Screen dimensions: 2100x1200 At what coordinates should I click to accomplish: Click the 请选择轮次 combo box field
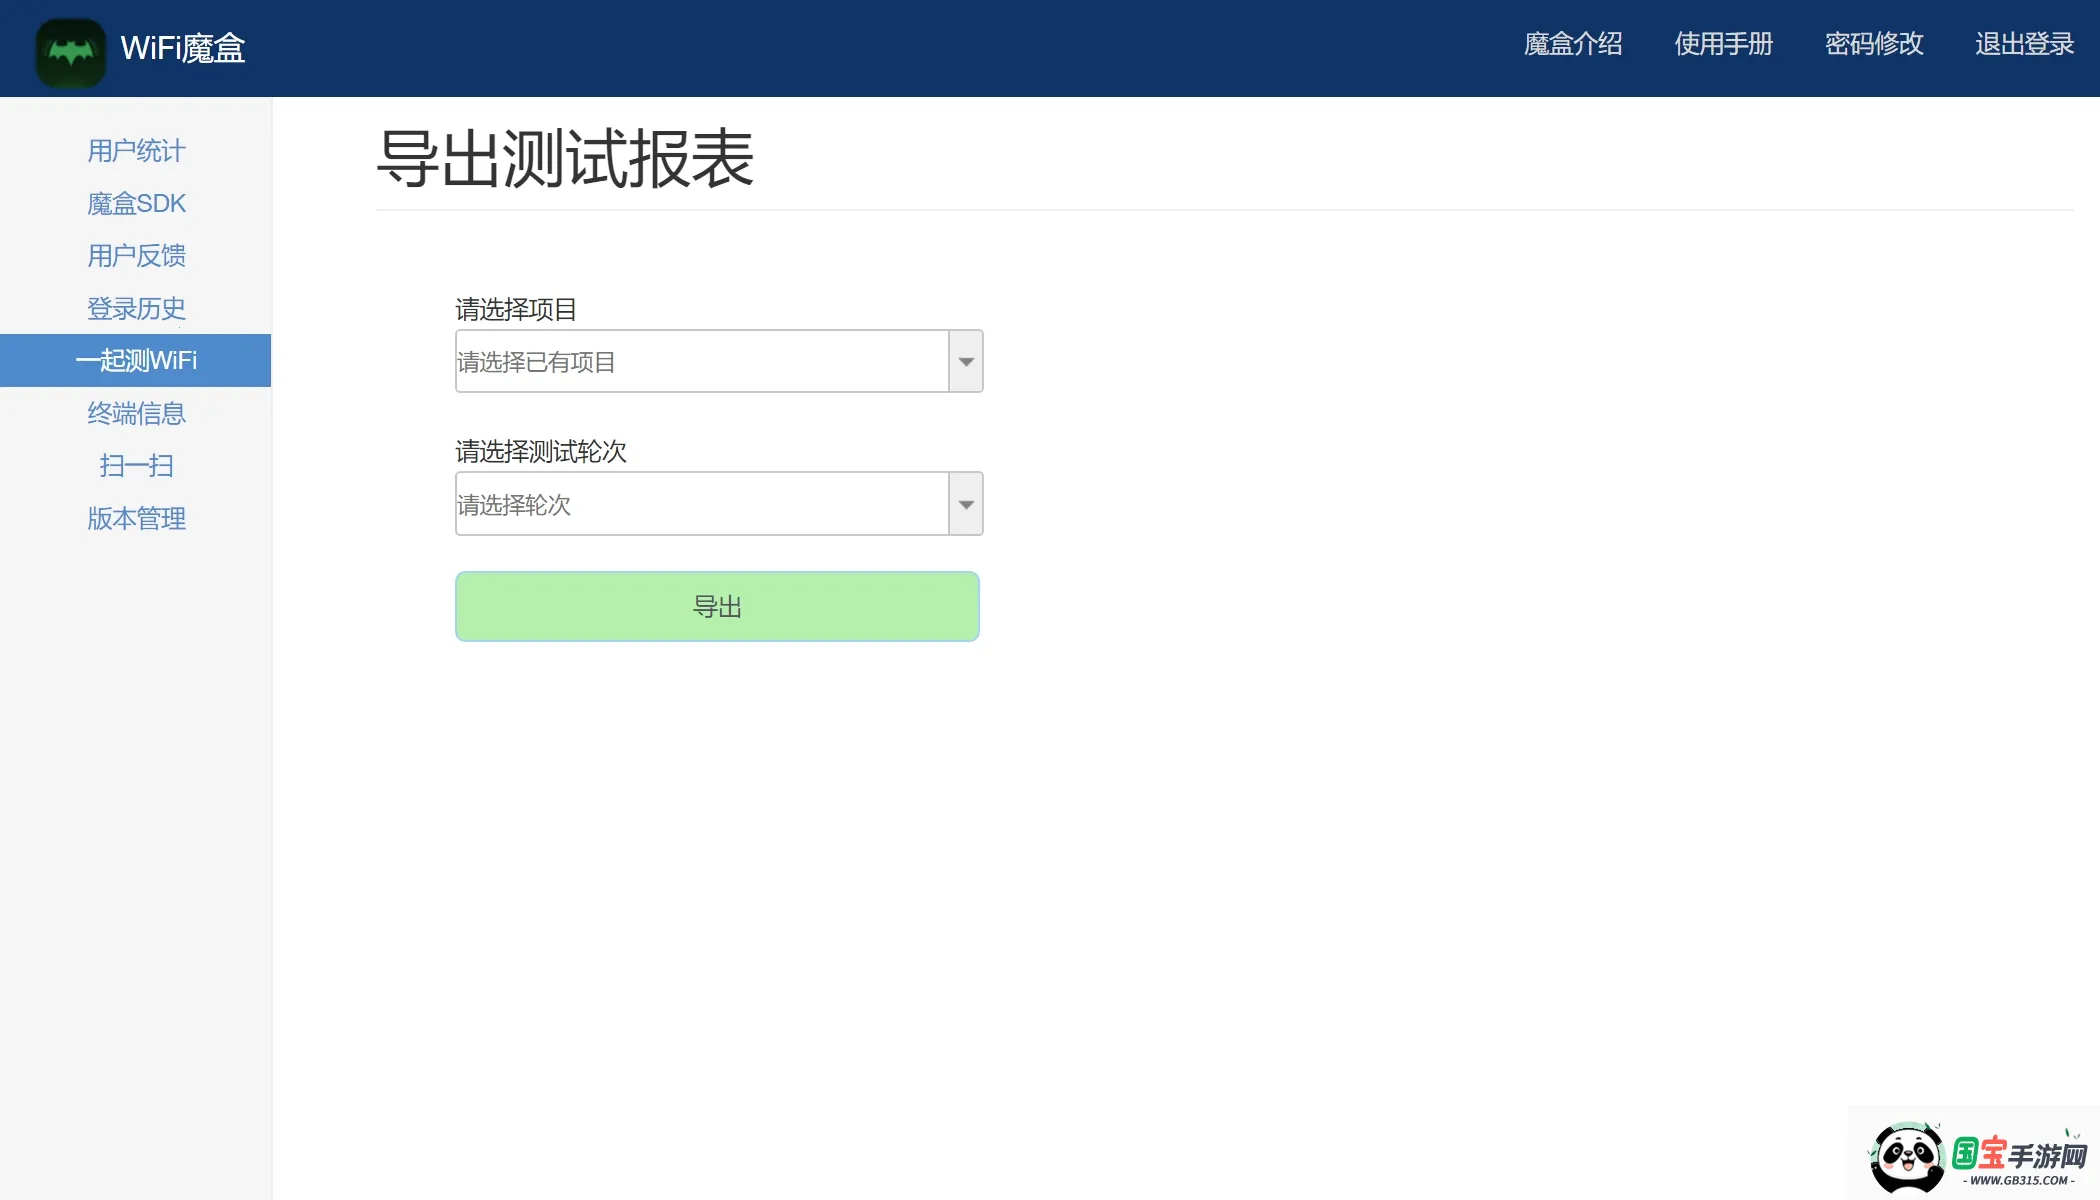(x=701, y=504)
